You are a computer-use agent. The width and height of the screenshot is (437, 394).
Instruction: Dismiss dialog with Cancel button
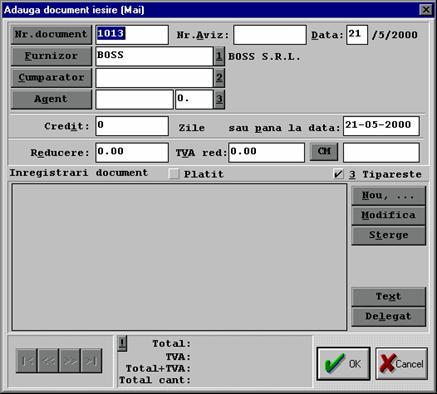[402, 364]
